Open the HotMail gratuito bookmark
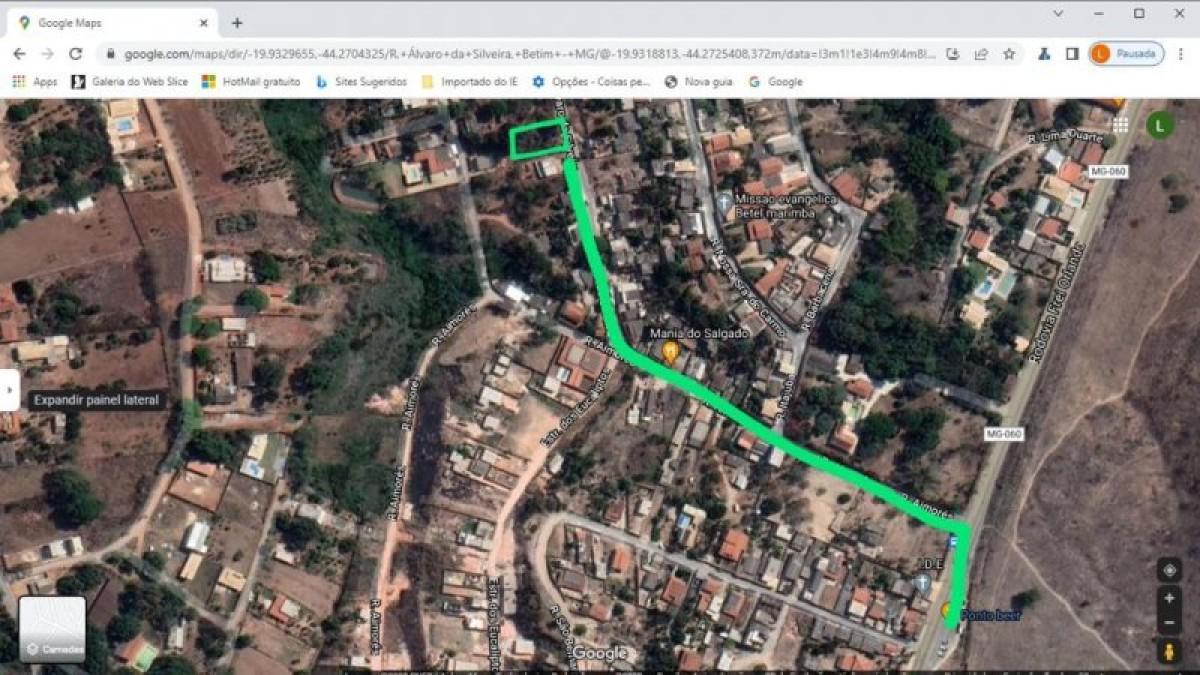 coord(251,82)
